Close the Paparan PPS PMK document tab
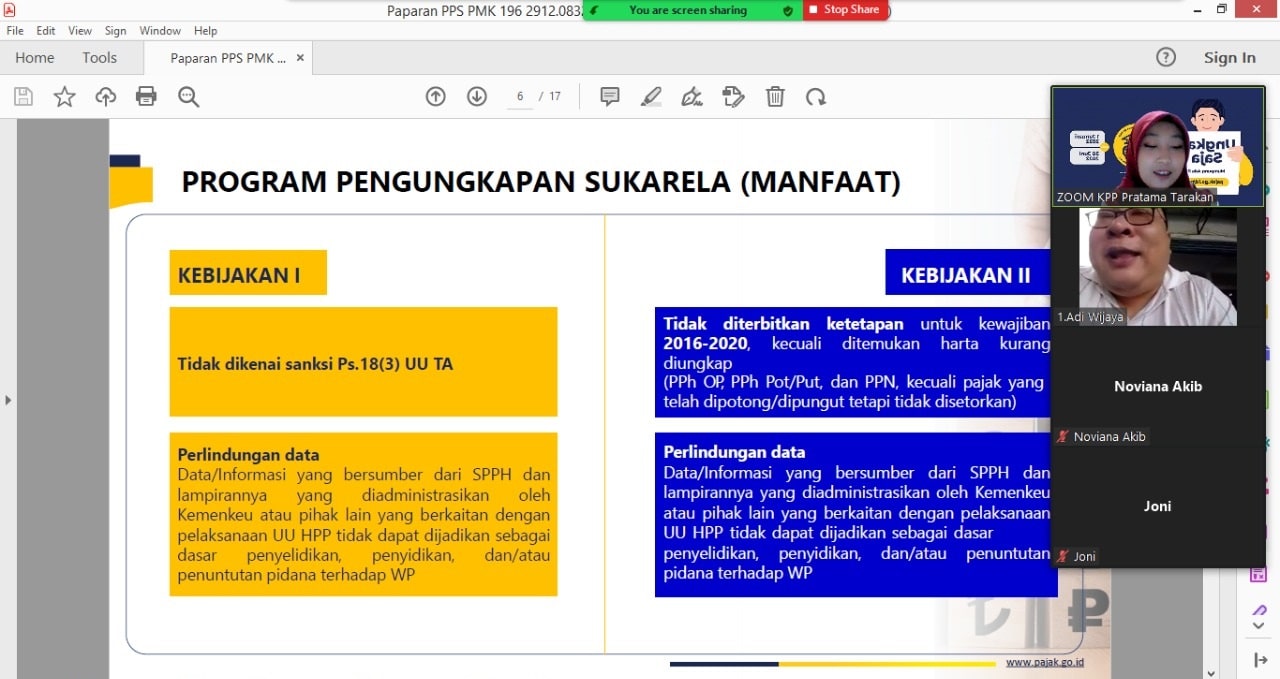 pyautogui.click(x=300, y=58)
